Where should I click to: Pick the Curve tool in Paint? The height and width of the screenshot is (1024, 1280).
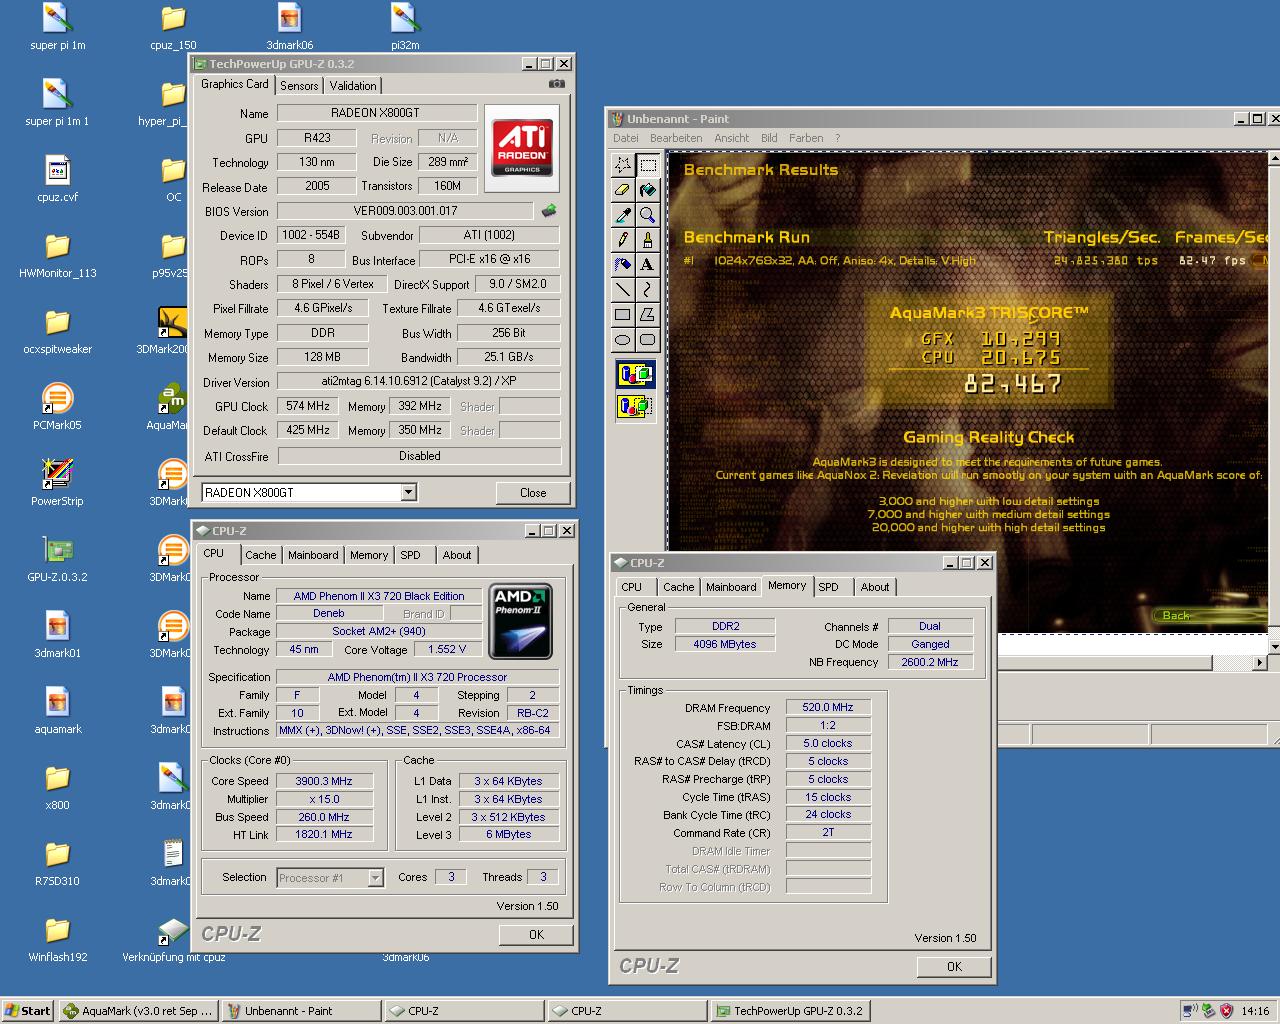pos(647,290)
